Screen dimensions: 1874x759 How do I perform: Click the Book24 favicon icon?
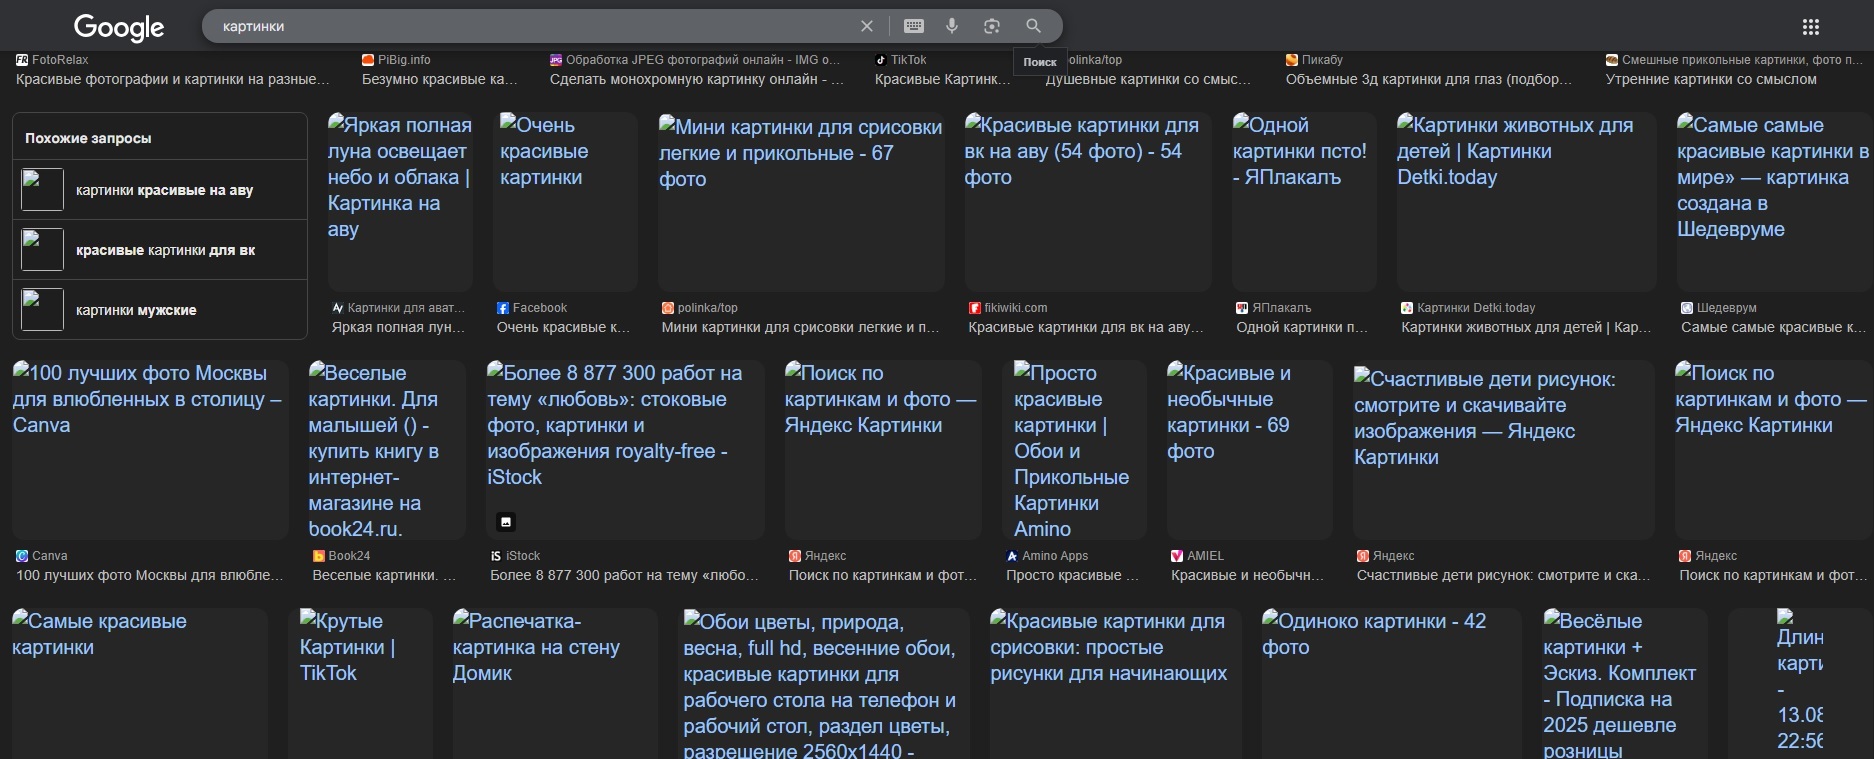(318, 556)
